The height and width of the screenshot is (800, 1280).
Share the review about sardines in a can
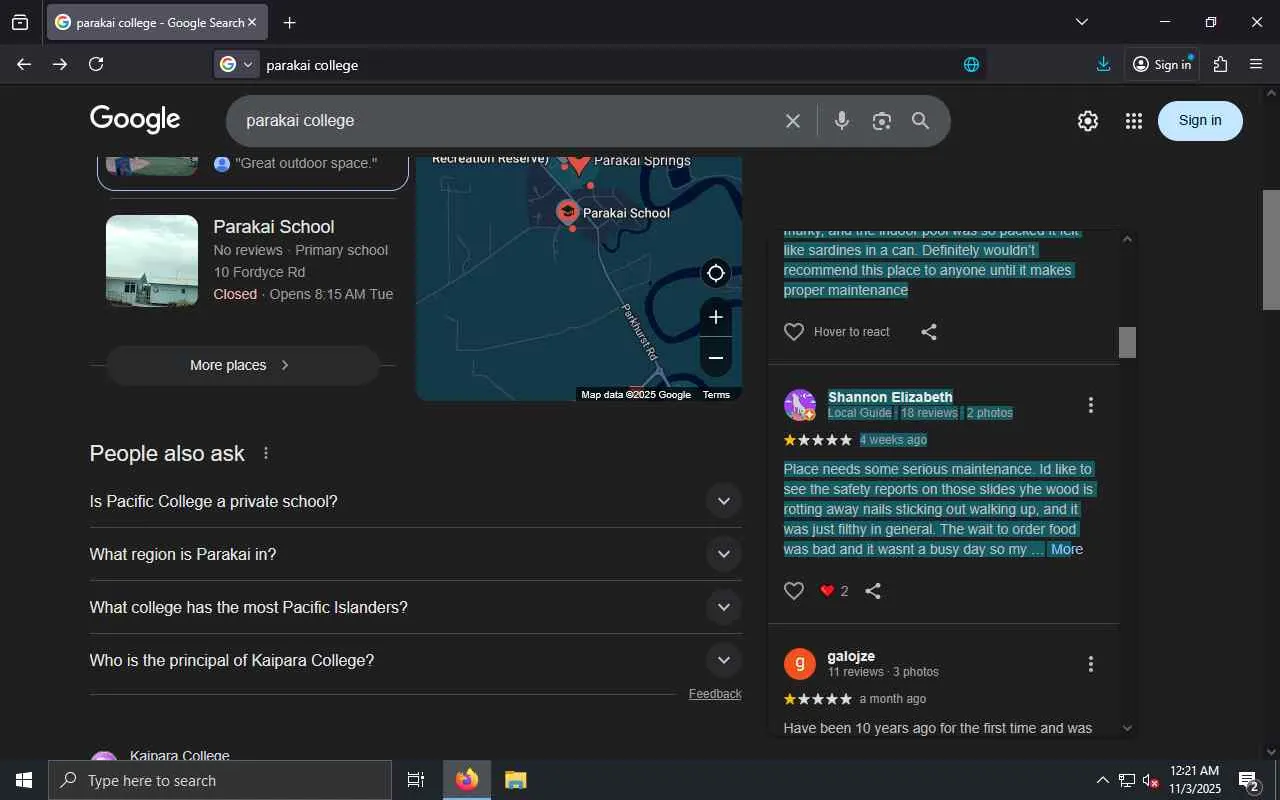coord(929,332)
